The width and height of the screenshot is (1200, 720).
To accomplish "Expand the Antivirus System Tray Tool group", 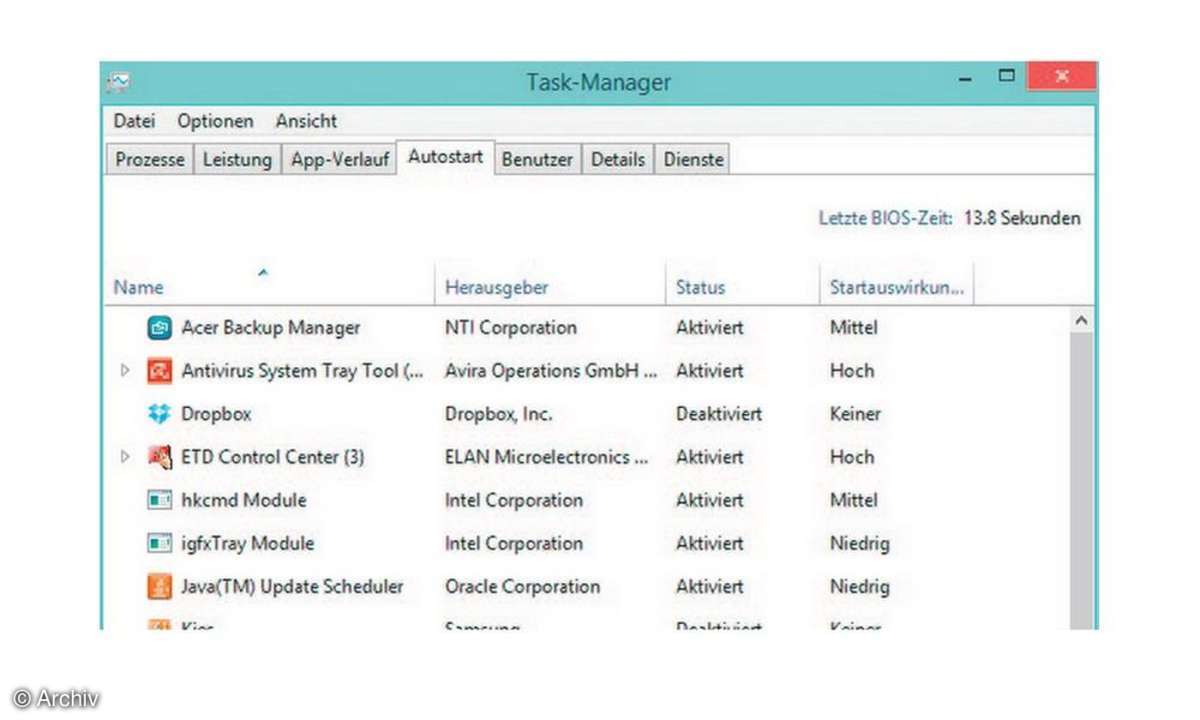I will pyautogui.click(x=125, y=370).
